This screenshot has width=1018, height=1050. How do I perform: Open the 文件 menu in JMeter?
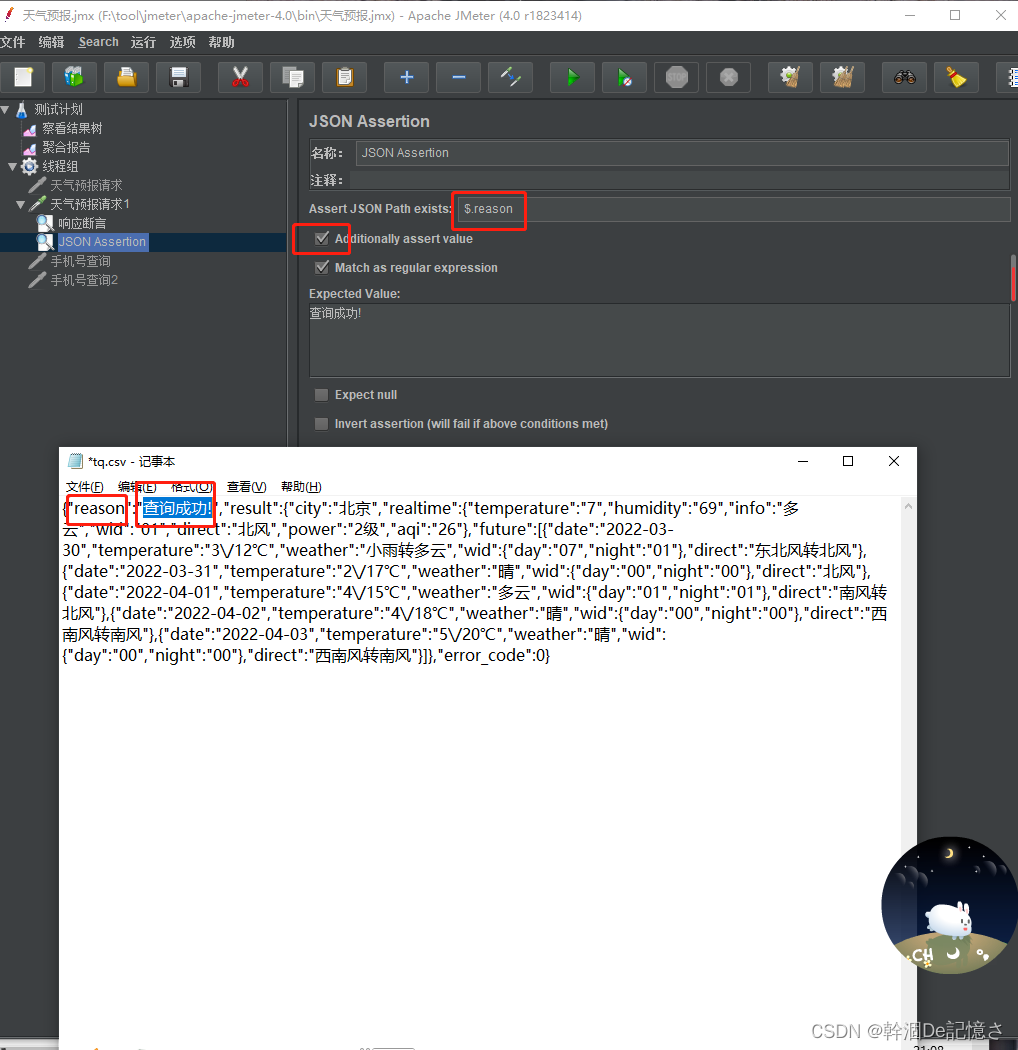click(13, 42)
